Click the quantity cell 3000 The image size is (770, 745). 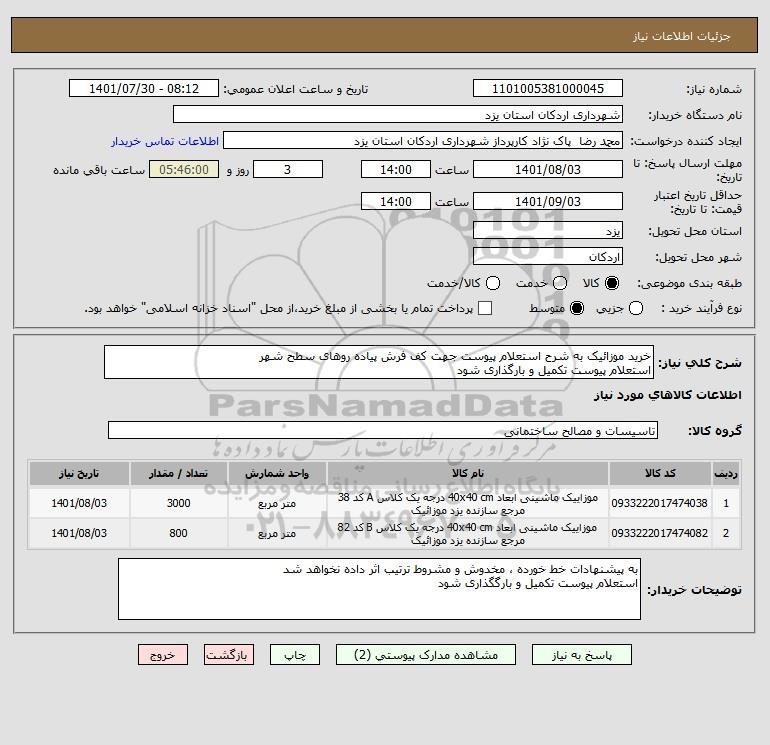(x=178, y=503)
